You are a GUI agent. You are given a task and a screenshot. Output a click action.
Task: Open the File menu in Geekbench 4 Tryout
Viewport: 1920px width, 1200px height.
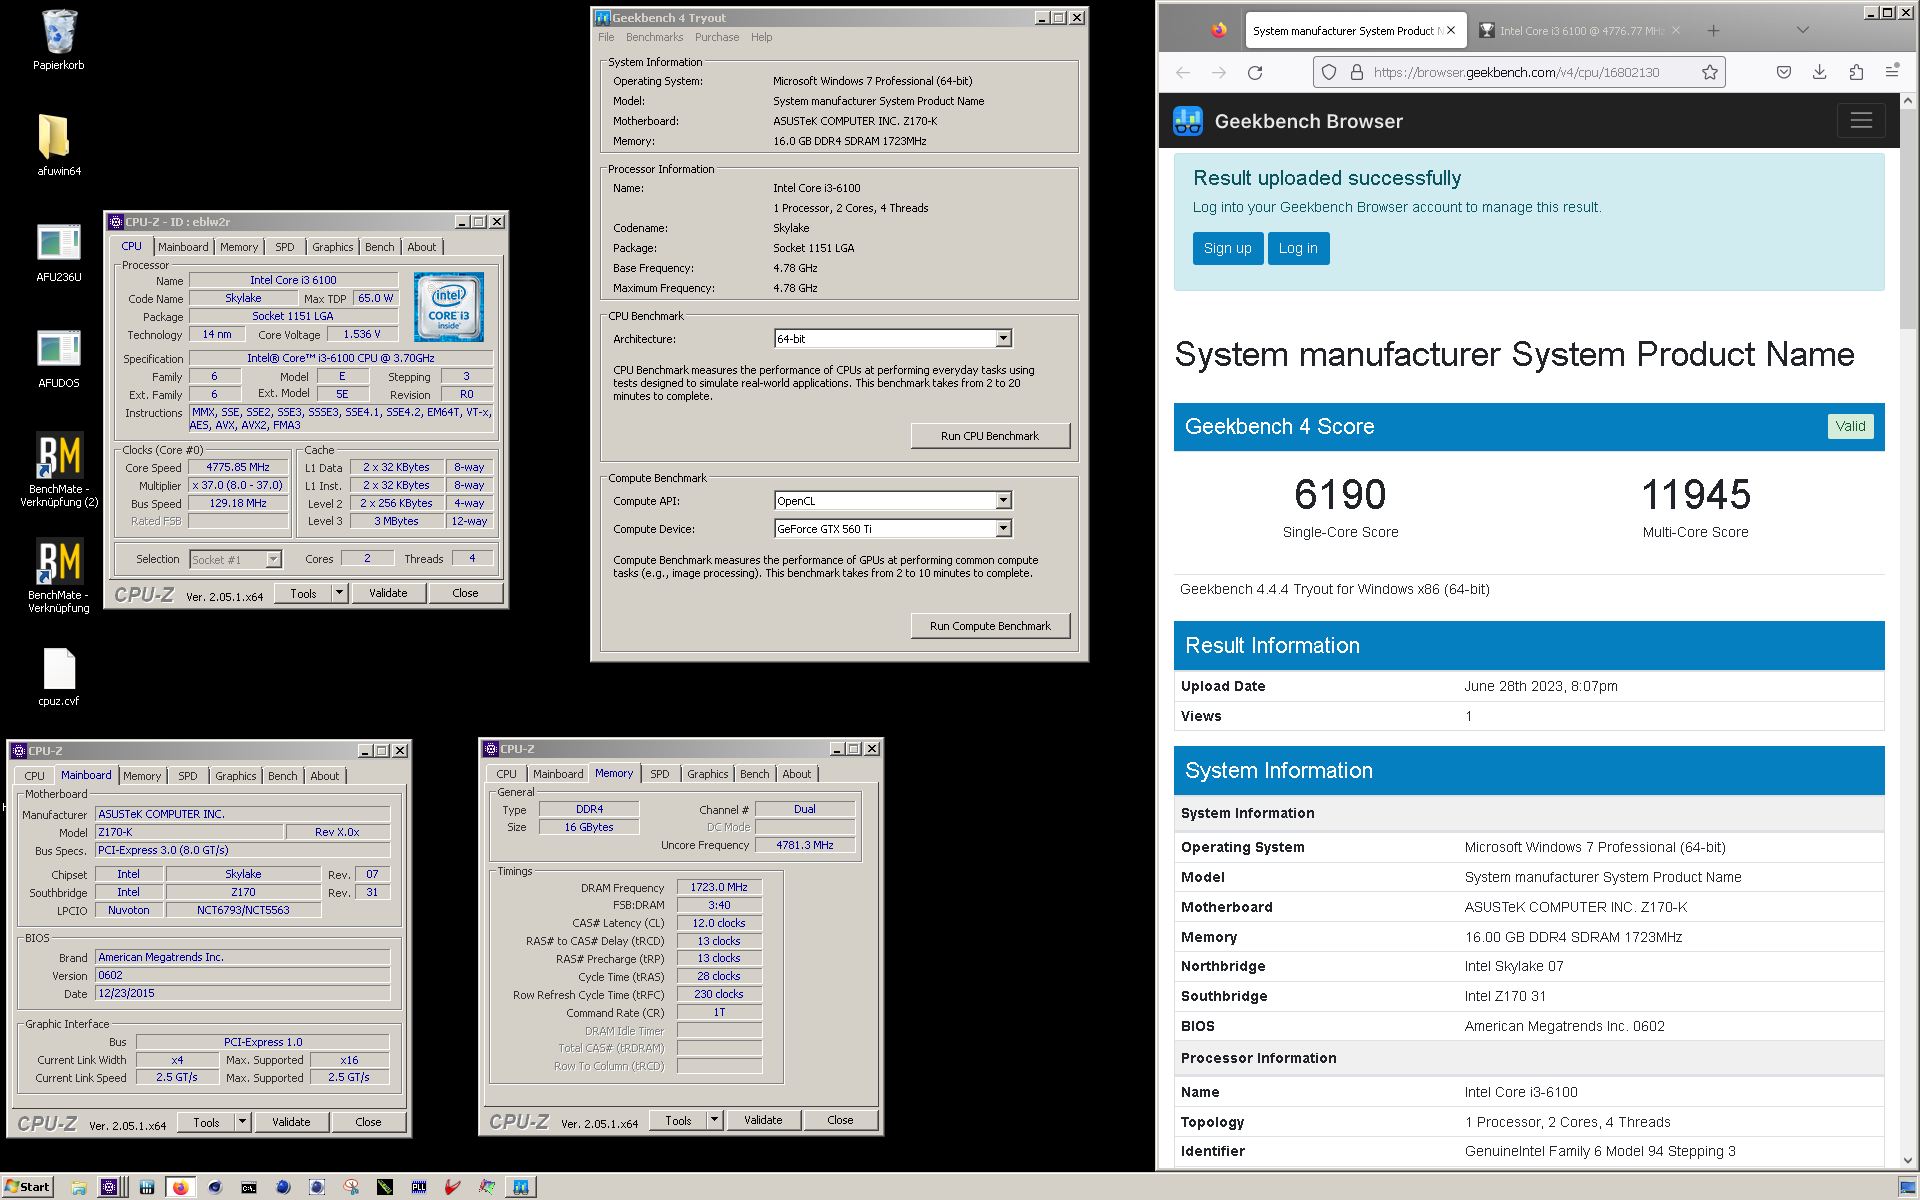(606, 37)
